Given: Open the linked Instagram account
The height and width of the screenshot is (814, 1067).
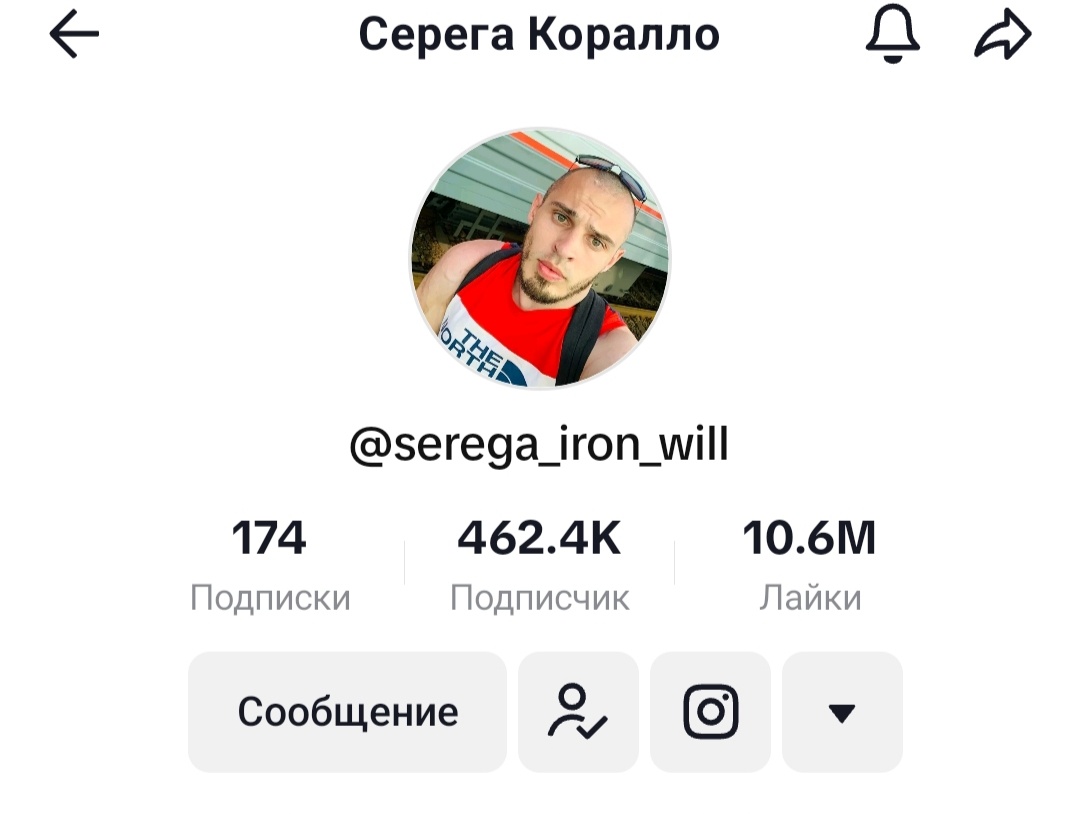Looking at the screenshot, I should [710, 712].
